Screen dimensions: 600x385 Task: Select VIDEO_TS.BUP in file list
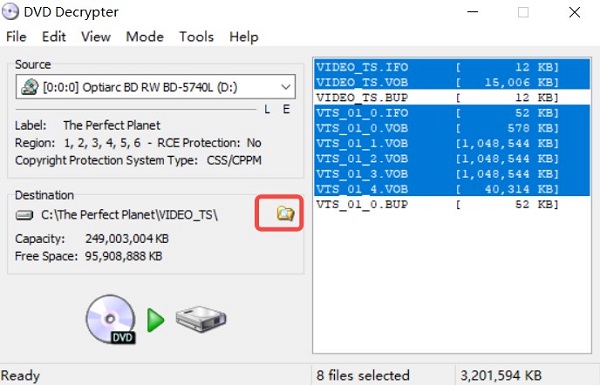pyautogui.click(x=452, y=98)
